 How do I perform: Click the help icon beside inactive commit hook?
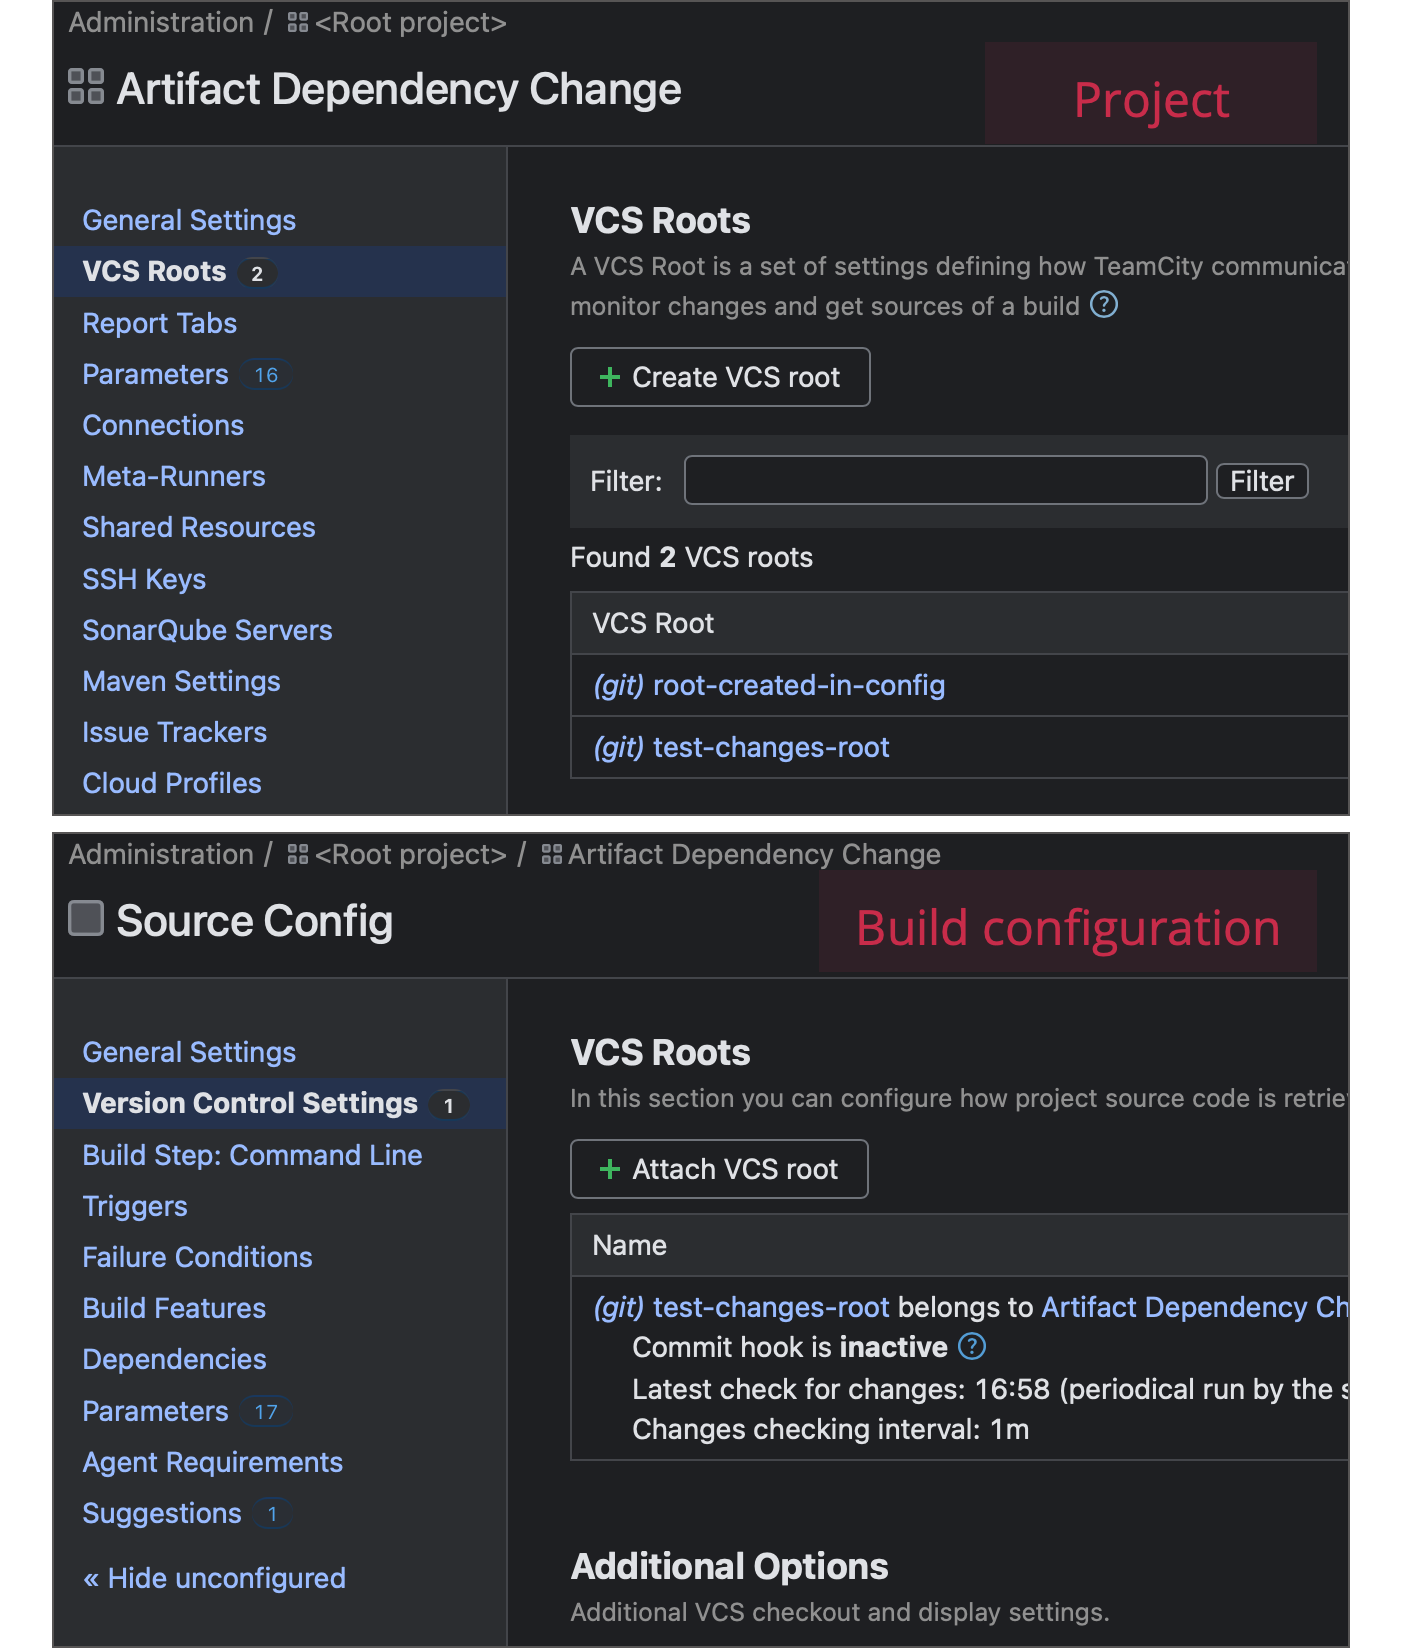969,1347
